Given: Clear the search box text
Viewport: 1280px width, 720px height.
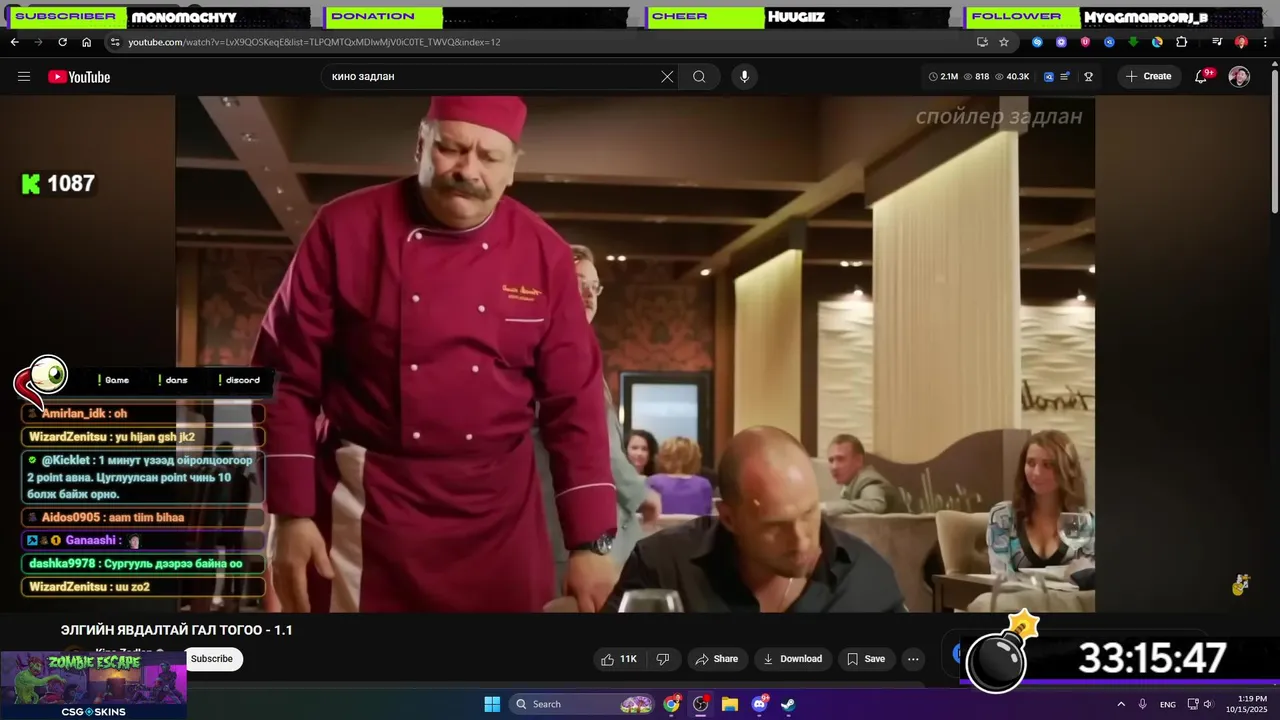Looking at the screenshot, I should [667, 77].
